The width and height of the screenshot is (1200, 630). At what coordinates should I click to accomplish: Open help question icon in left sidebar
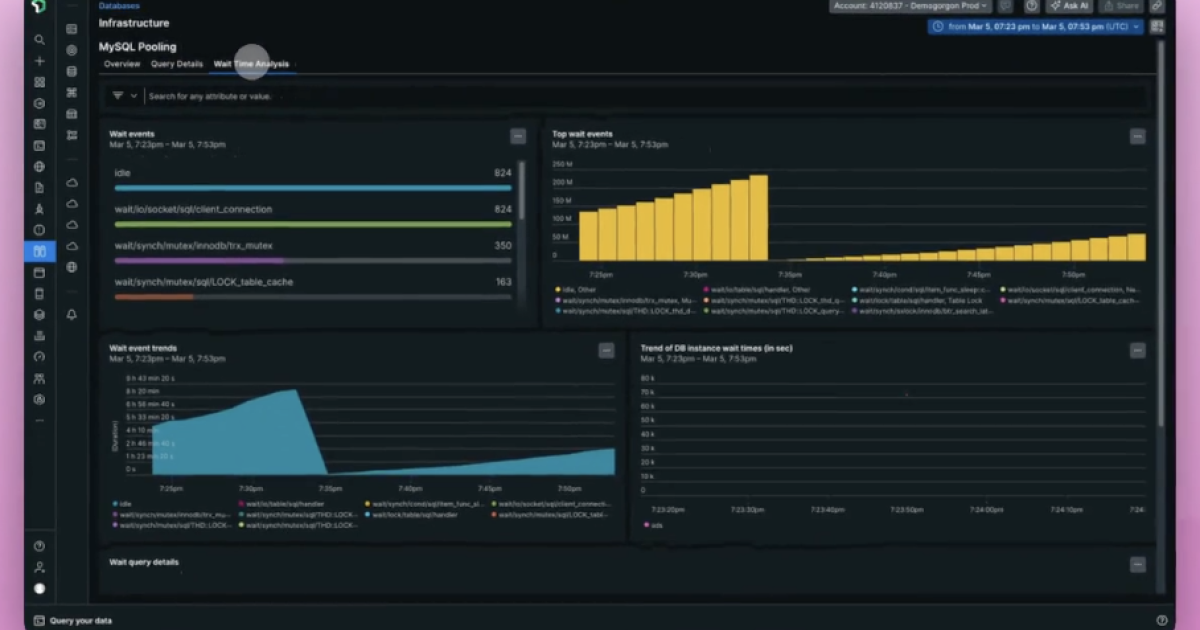tap(40, 546)
